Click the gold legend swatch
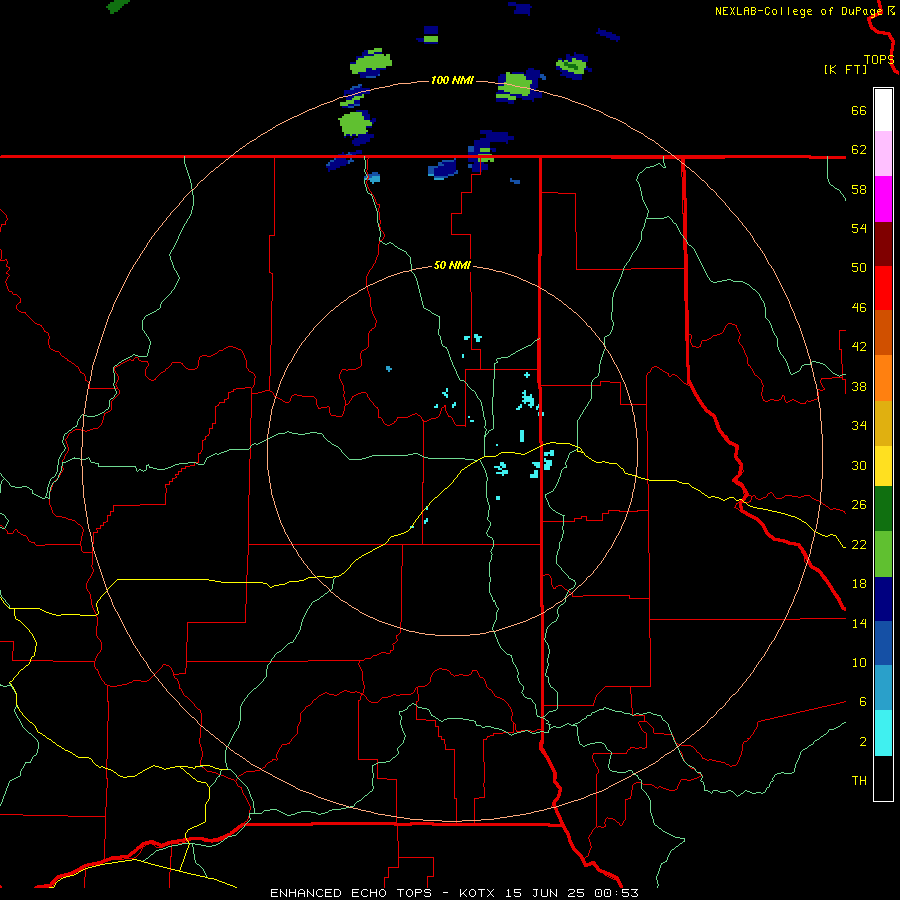 pyautogui.click(x=883, y=424)
